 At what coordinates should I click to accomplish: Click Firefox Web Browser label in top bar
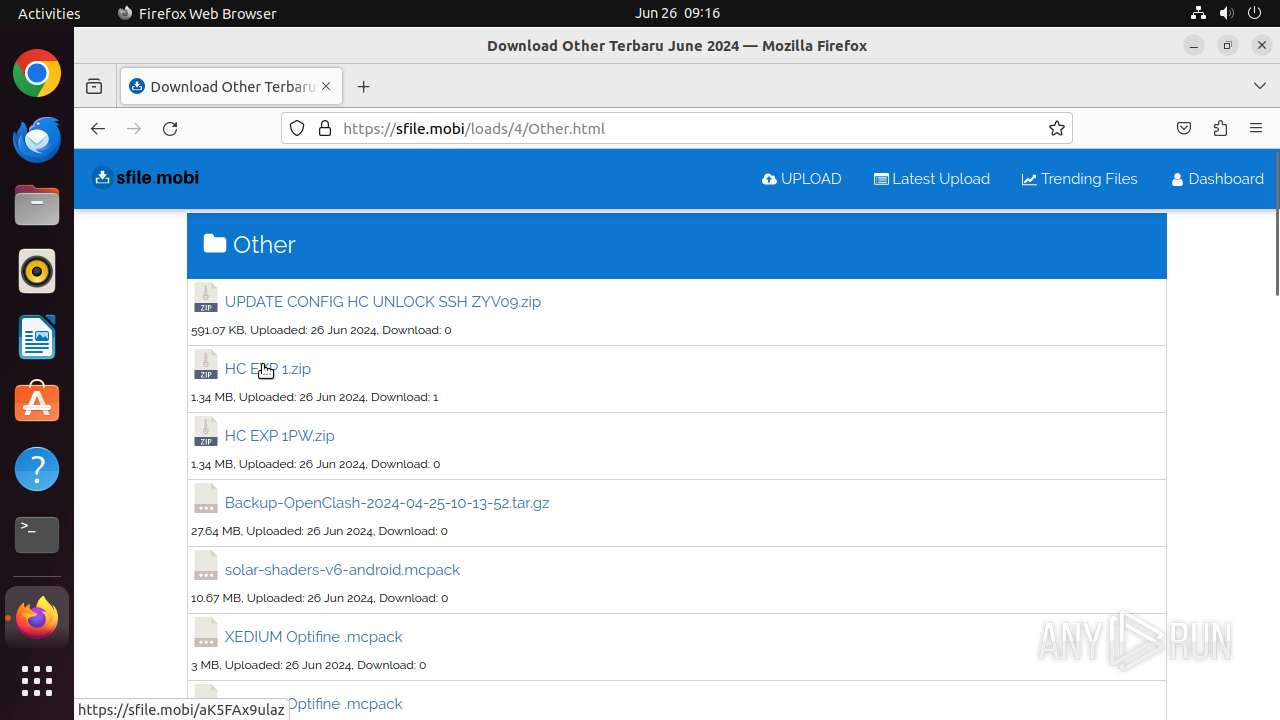197,13
